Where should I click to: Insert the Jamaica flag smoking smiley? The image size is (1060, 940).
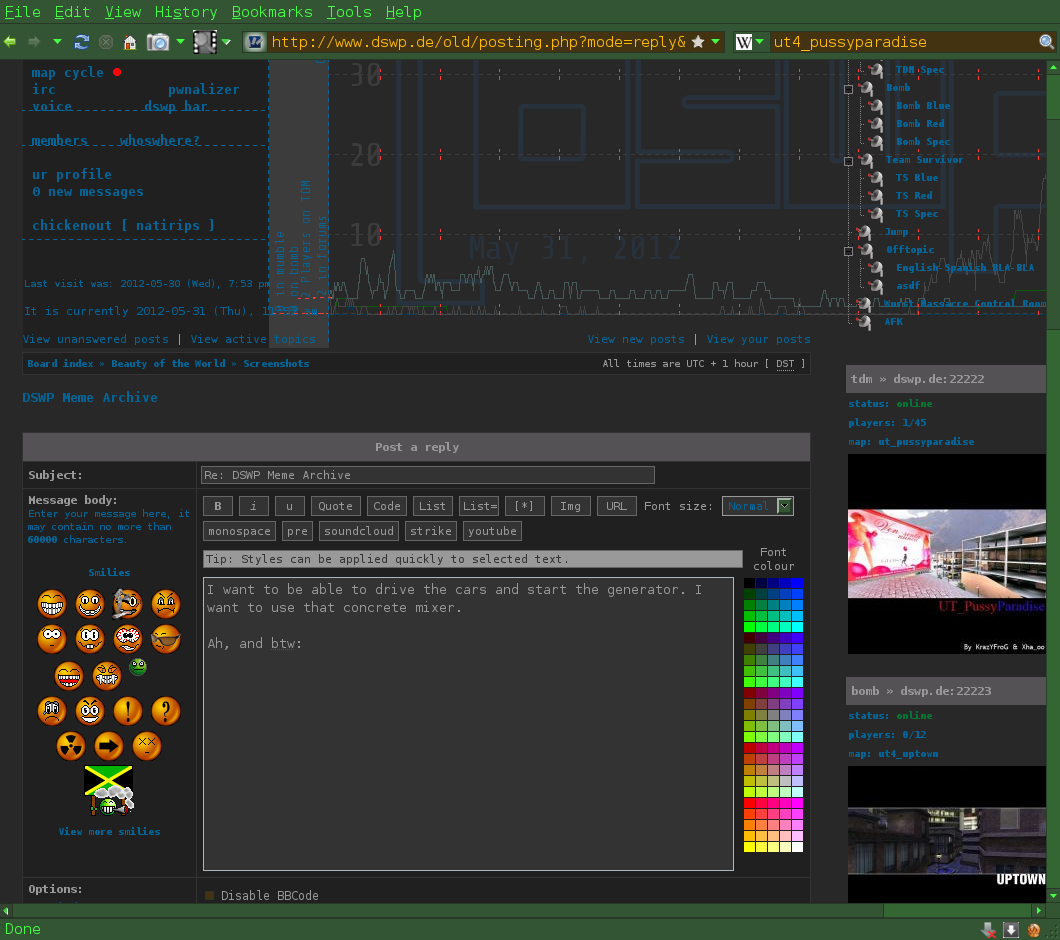point(109,790)
